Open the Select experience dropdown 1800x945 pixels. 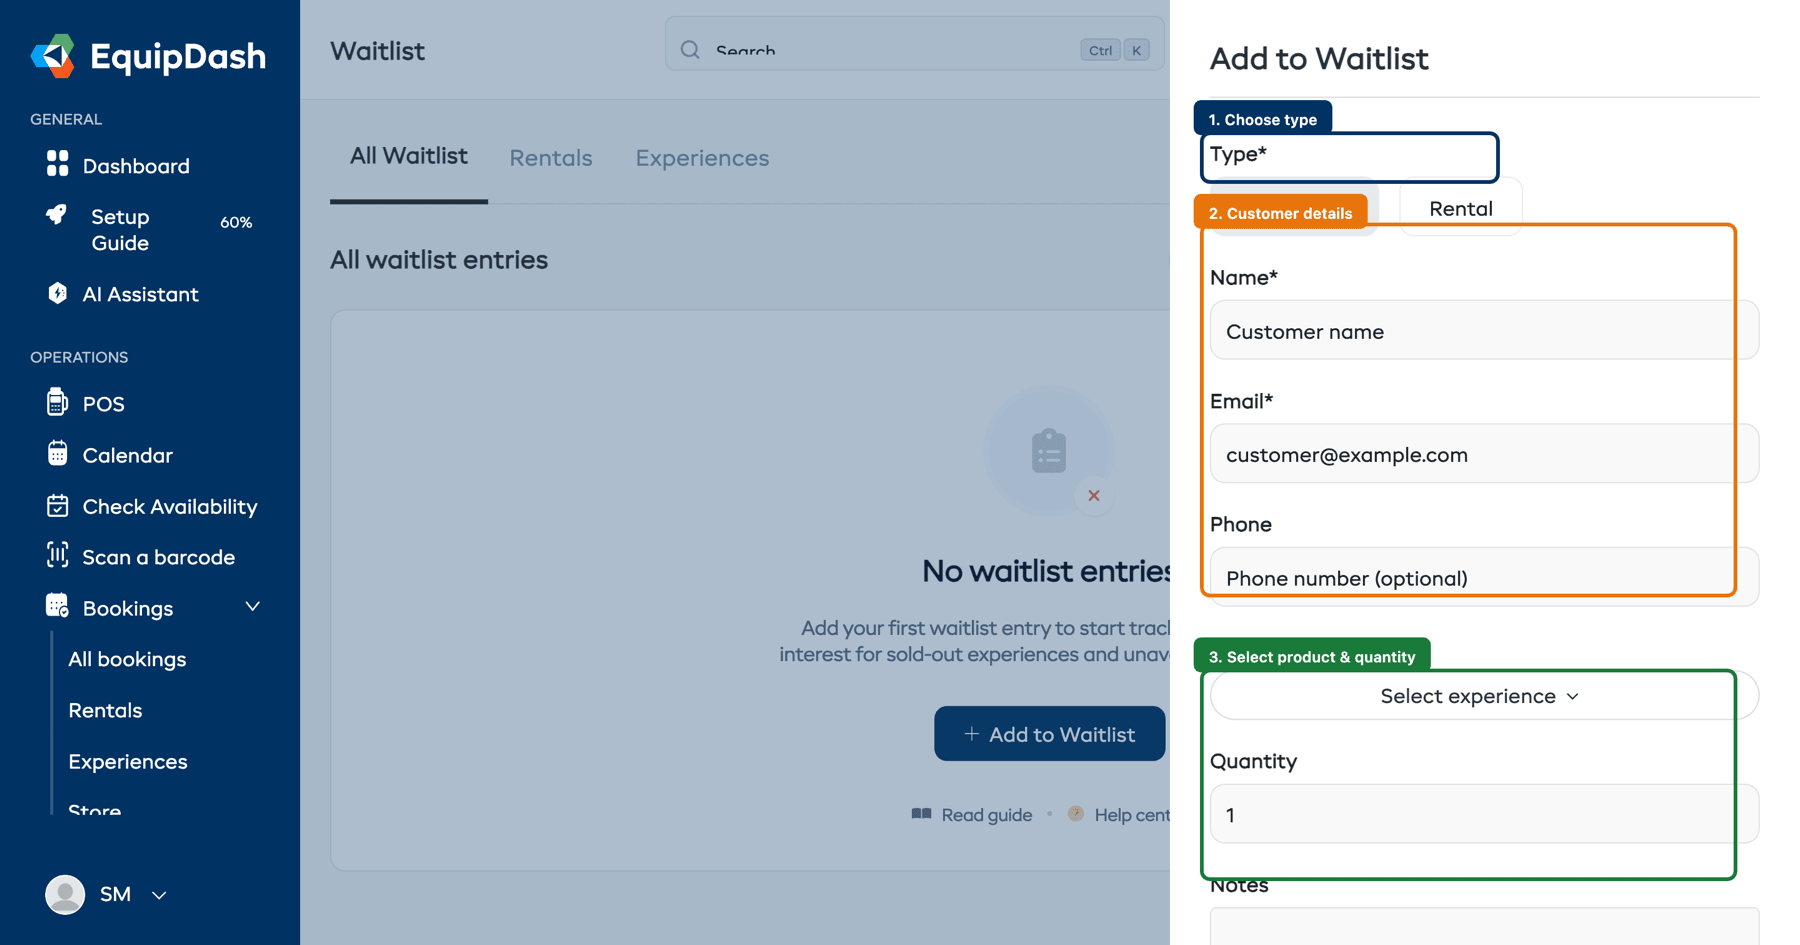pyautogui.click(x=1478, y=696)
